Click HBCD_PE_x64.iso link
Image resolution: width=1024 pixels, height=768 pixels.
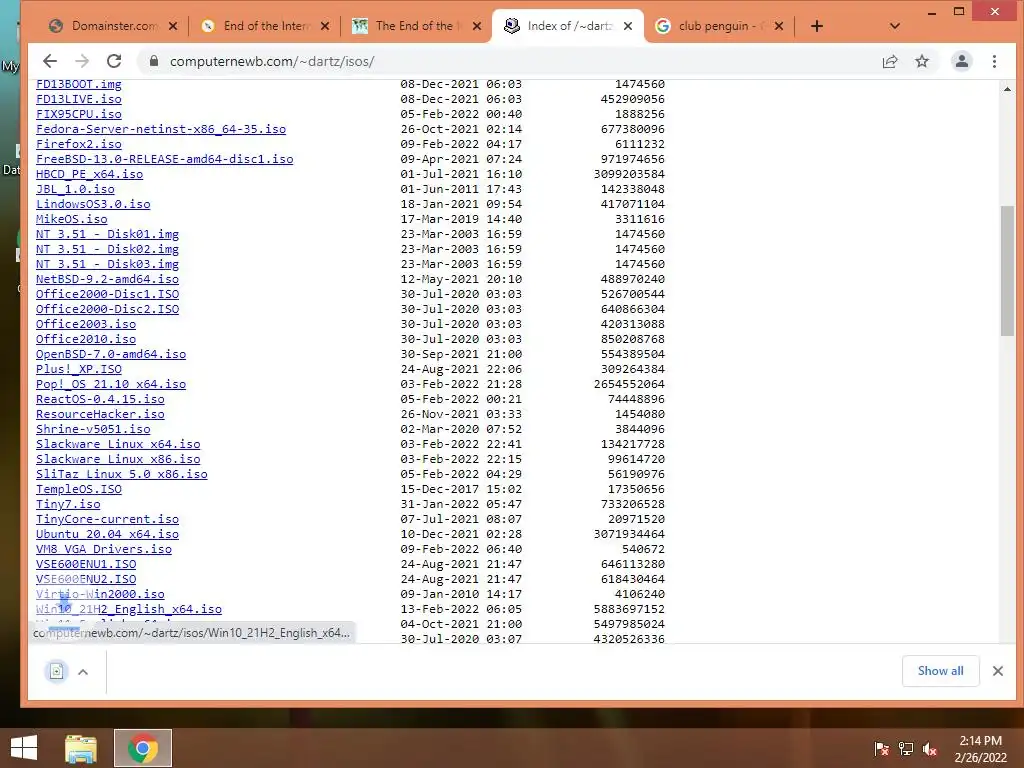pos(89,174)
